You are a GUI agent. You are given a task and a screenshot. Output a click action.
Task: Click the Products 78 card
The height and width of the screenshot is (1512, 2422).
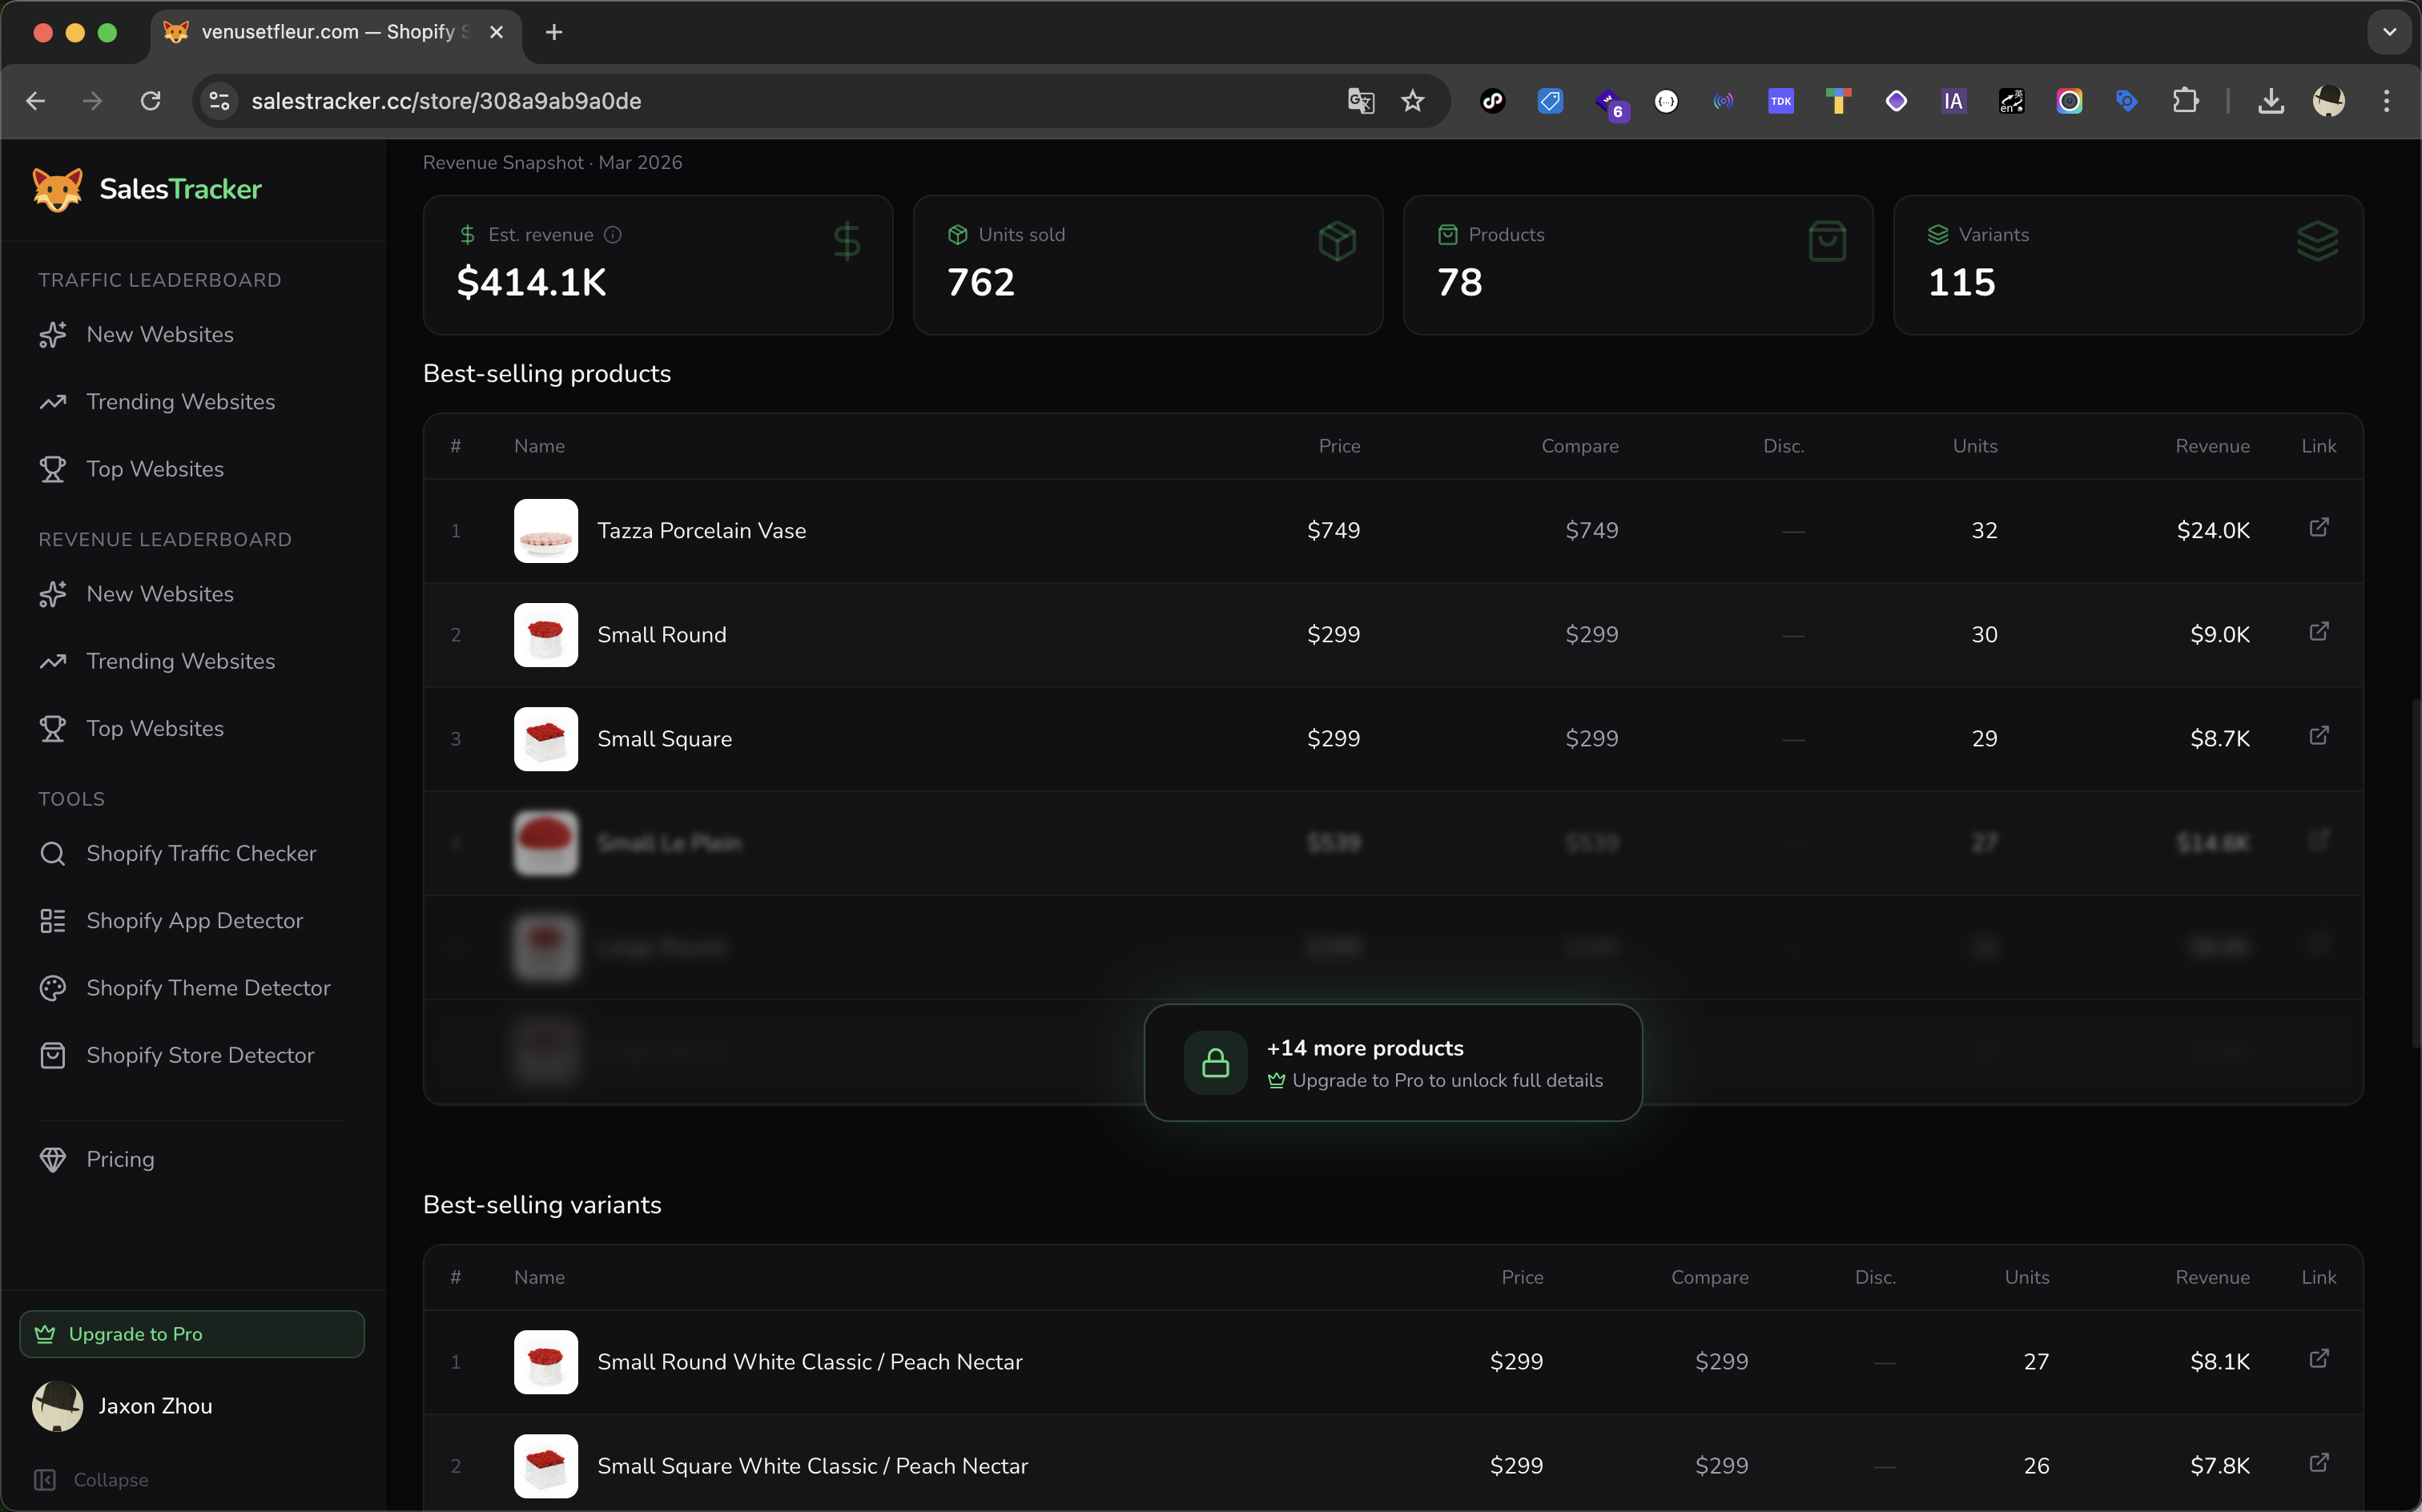tap(1638, 265)
